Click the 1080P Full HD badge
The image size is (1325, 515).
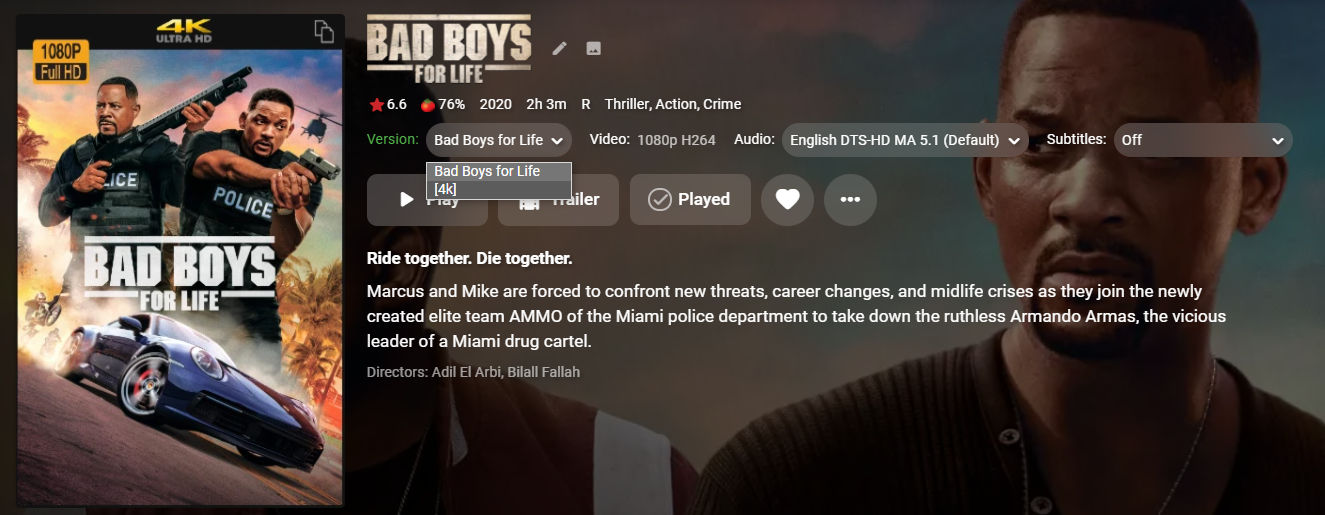(61, 61)
